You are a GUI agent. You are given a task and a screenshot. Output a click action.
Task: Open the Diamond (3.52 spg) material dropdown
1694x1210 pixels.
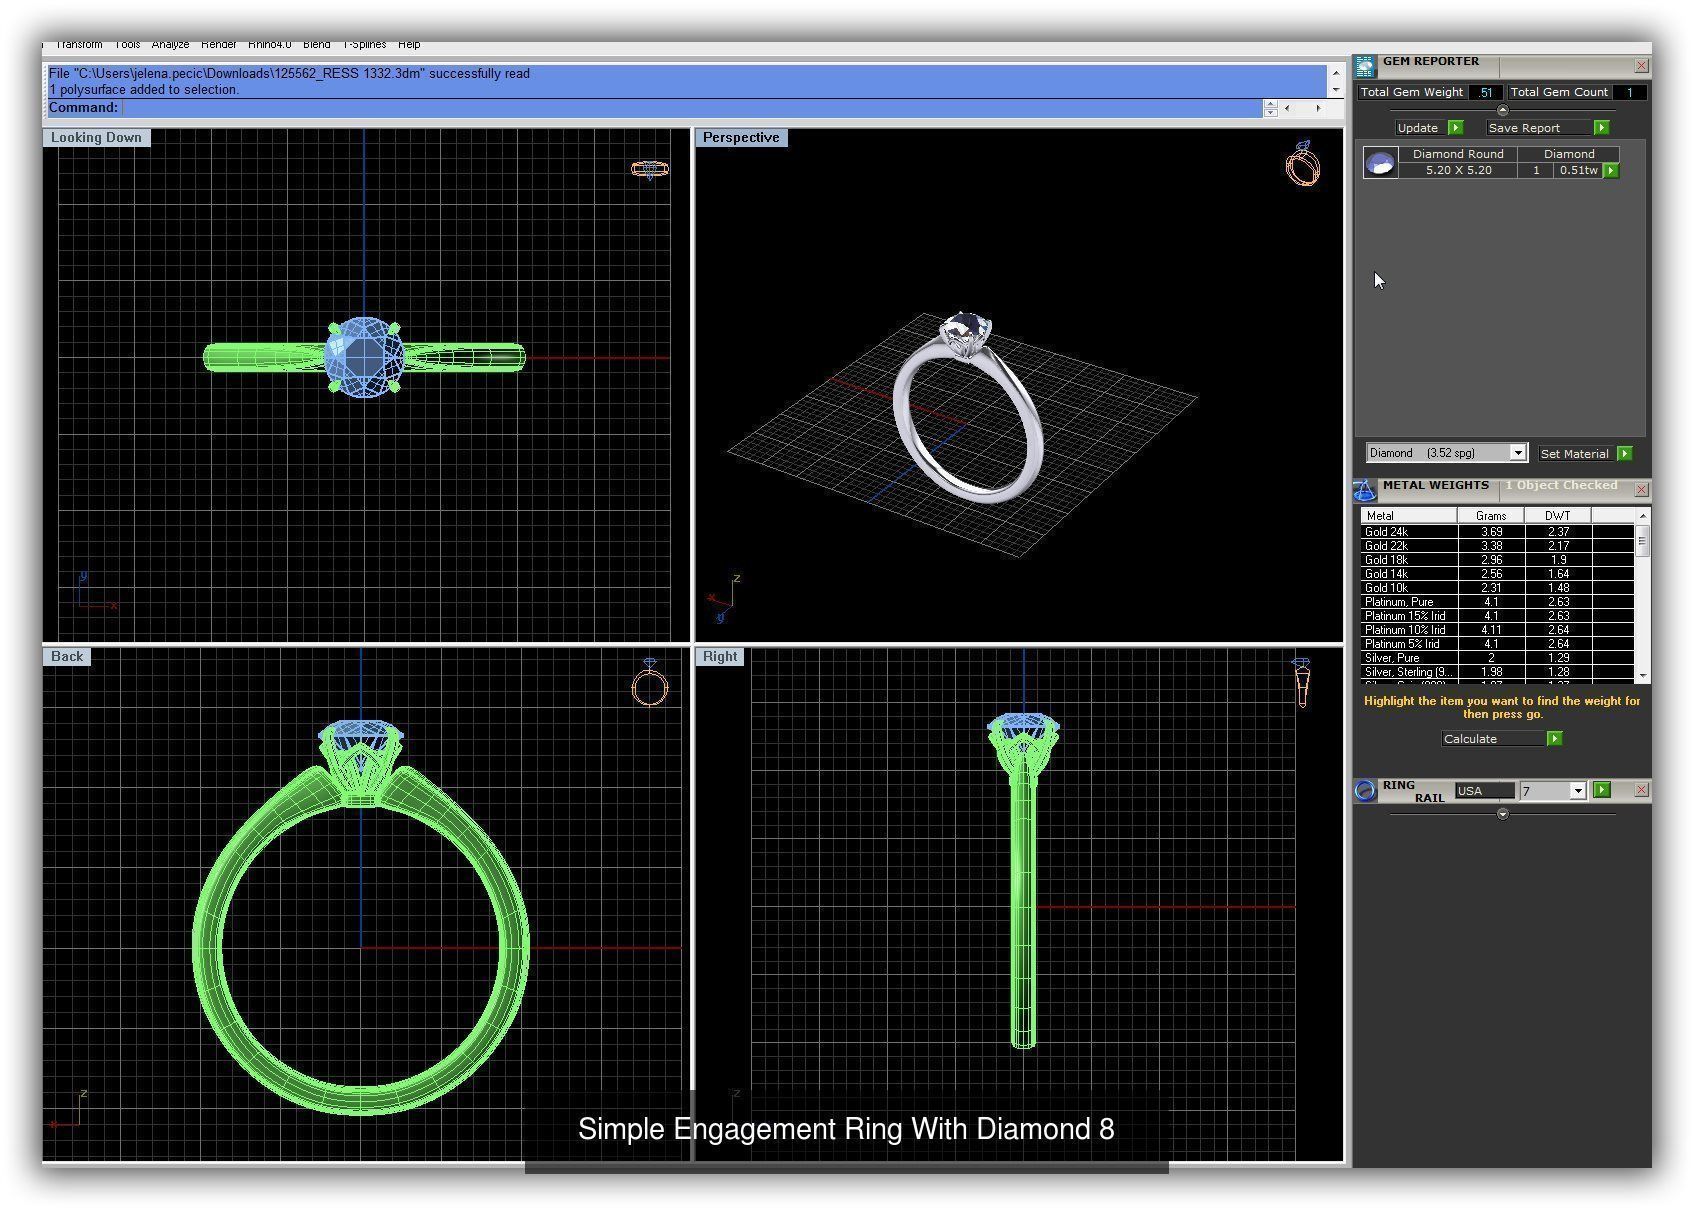(x=1517, y=453)
